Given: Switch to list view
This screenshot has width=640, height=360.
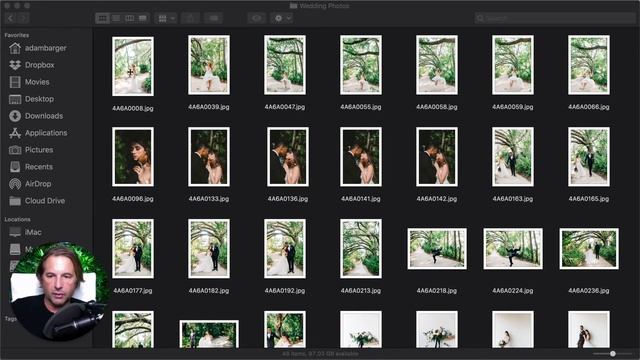Looking at the screenshot, I should click(x=116, y=18).
